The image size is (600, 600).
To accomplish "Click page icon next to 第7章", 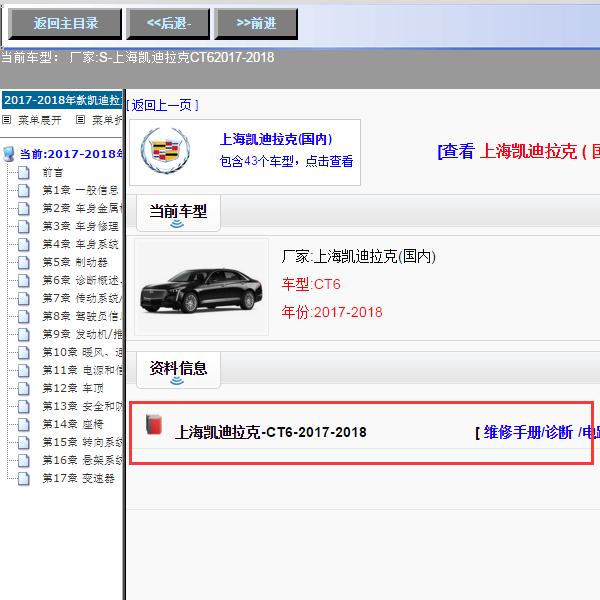I will pyautogui.click(x=24, y=298).
